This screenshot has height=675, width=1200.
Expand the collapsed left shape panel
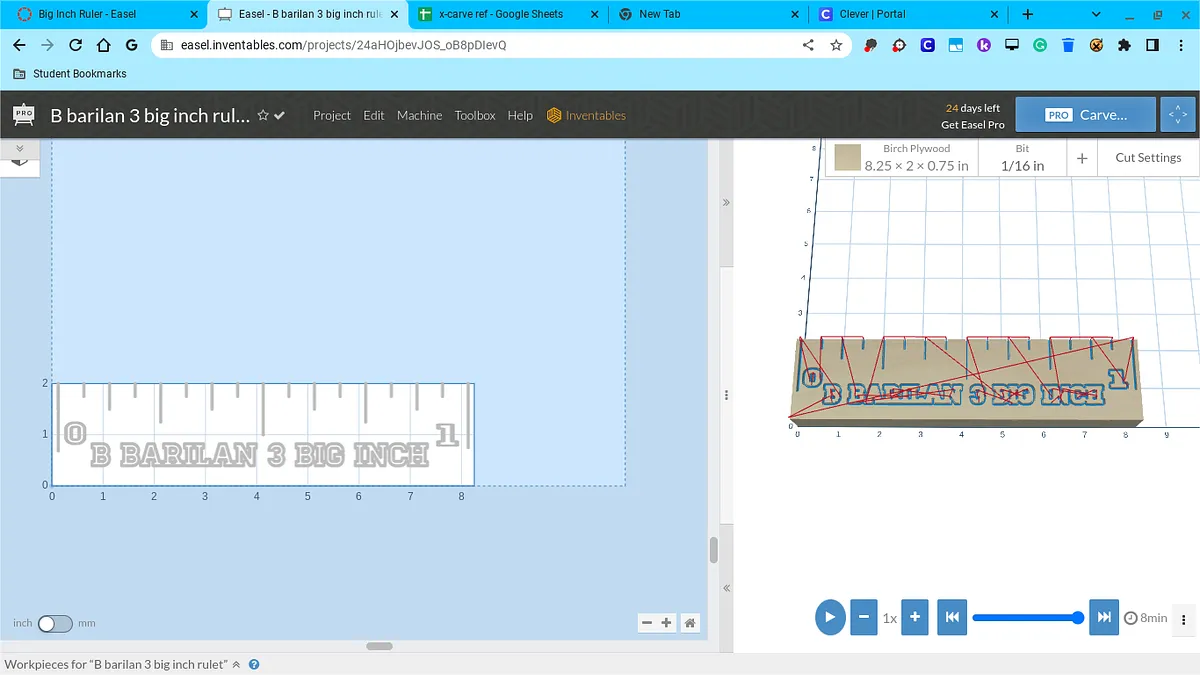click(19, 148)
